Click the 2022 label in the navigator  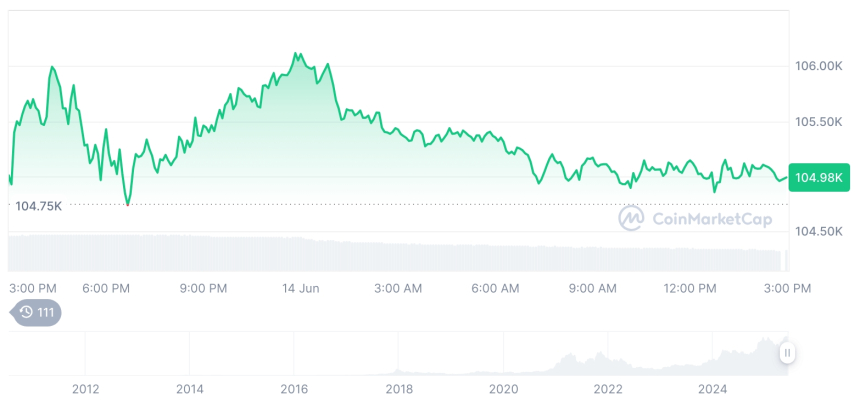coord(608,388)
